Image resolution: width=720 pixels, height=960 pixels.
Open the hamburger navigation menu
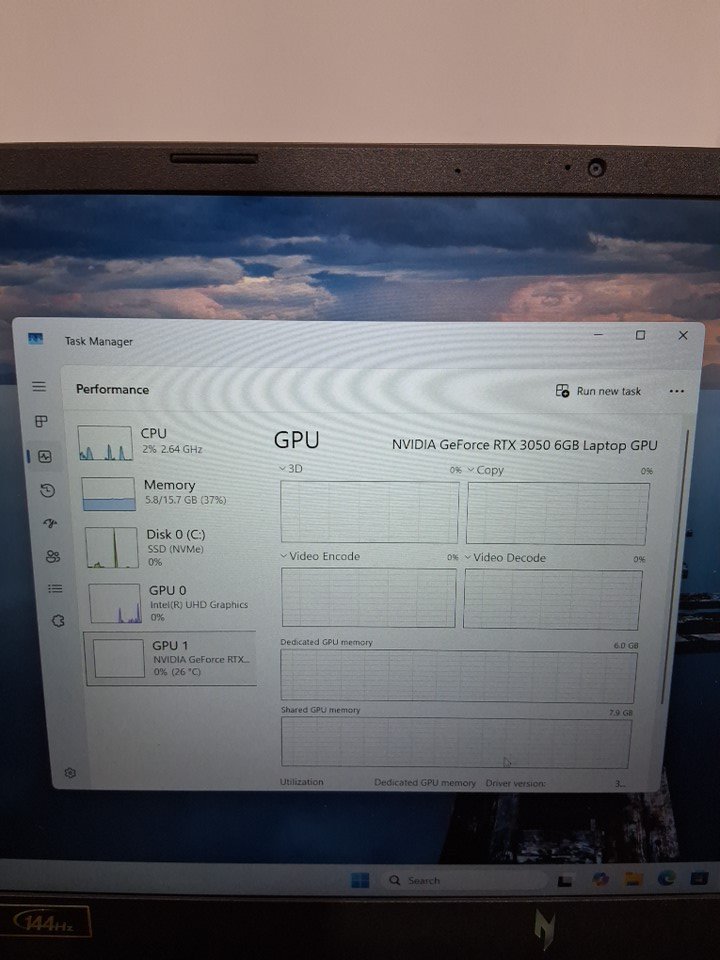point(39,387)
